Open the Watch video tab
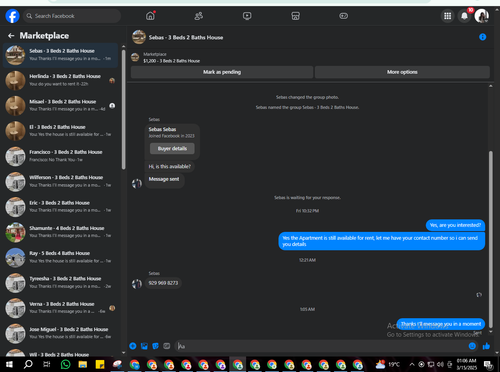 247,16
